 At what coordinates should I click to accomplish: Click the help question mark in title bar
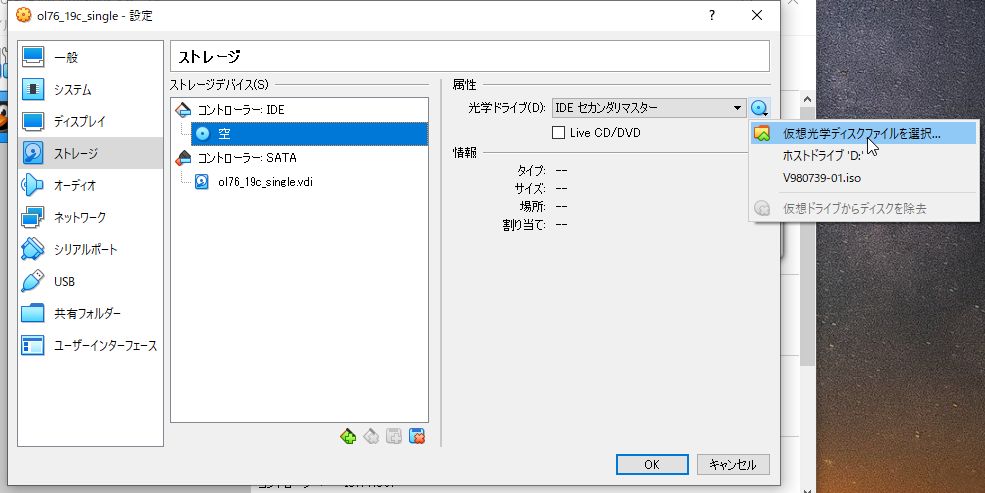coord(712,15)
